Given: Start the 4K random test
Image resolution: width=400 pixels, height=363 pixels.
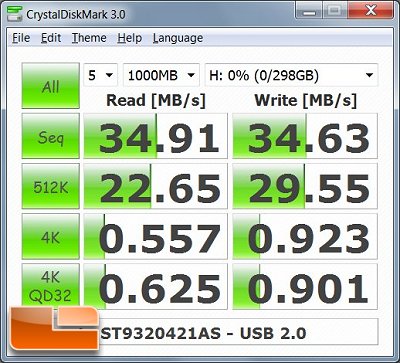Looking at the screenshot, I should 51,236.
